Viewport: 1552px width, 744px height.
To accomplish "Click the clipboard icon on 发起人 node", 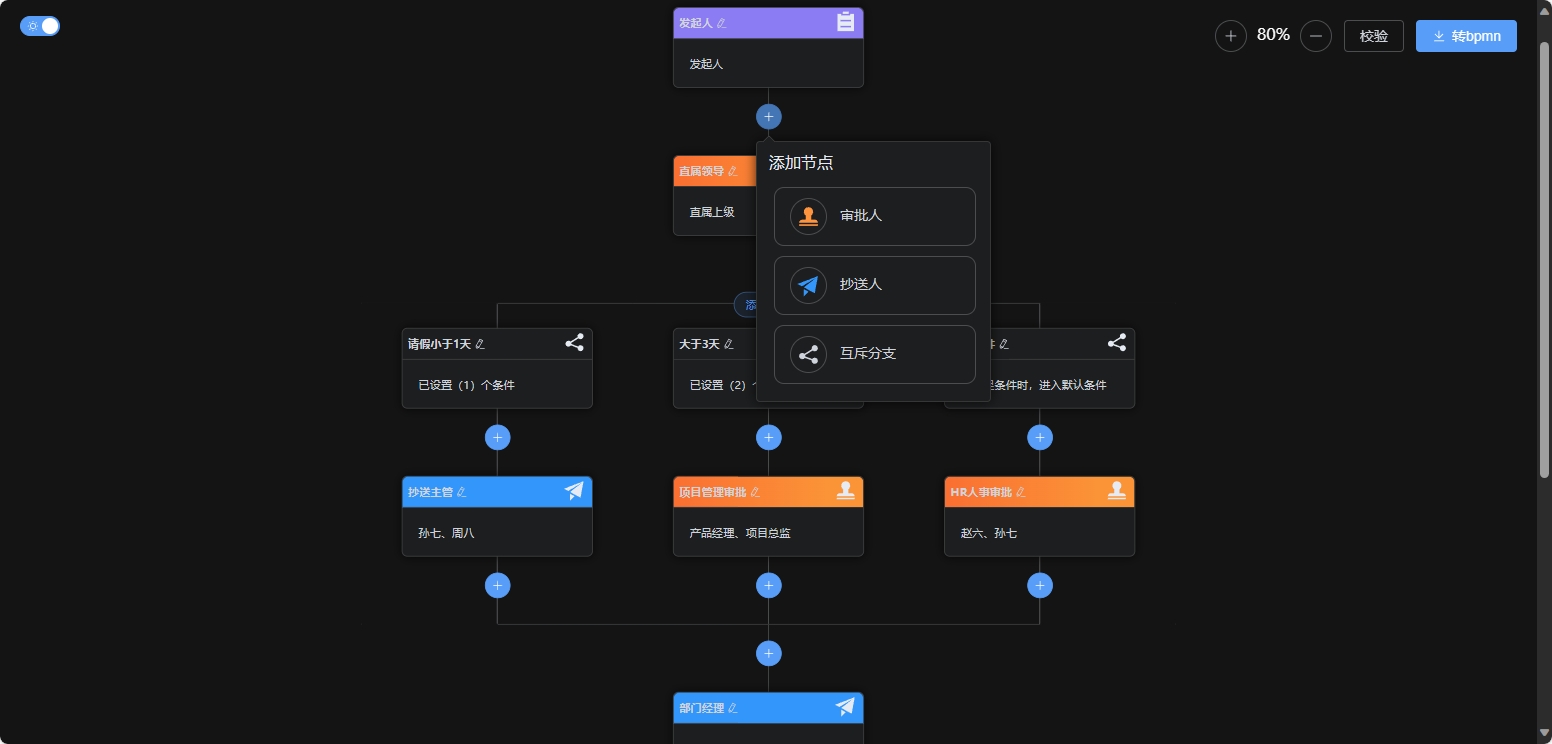I will point(845,22).
